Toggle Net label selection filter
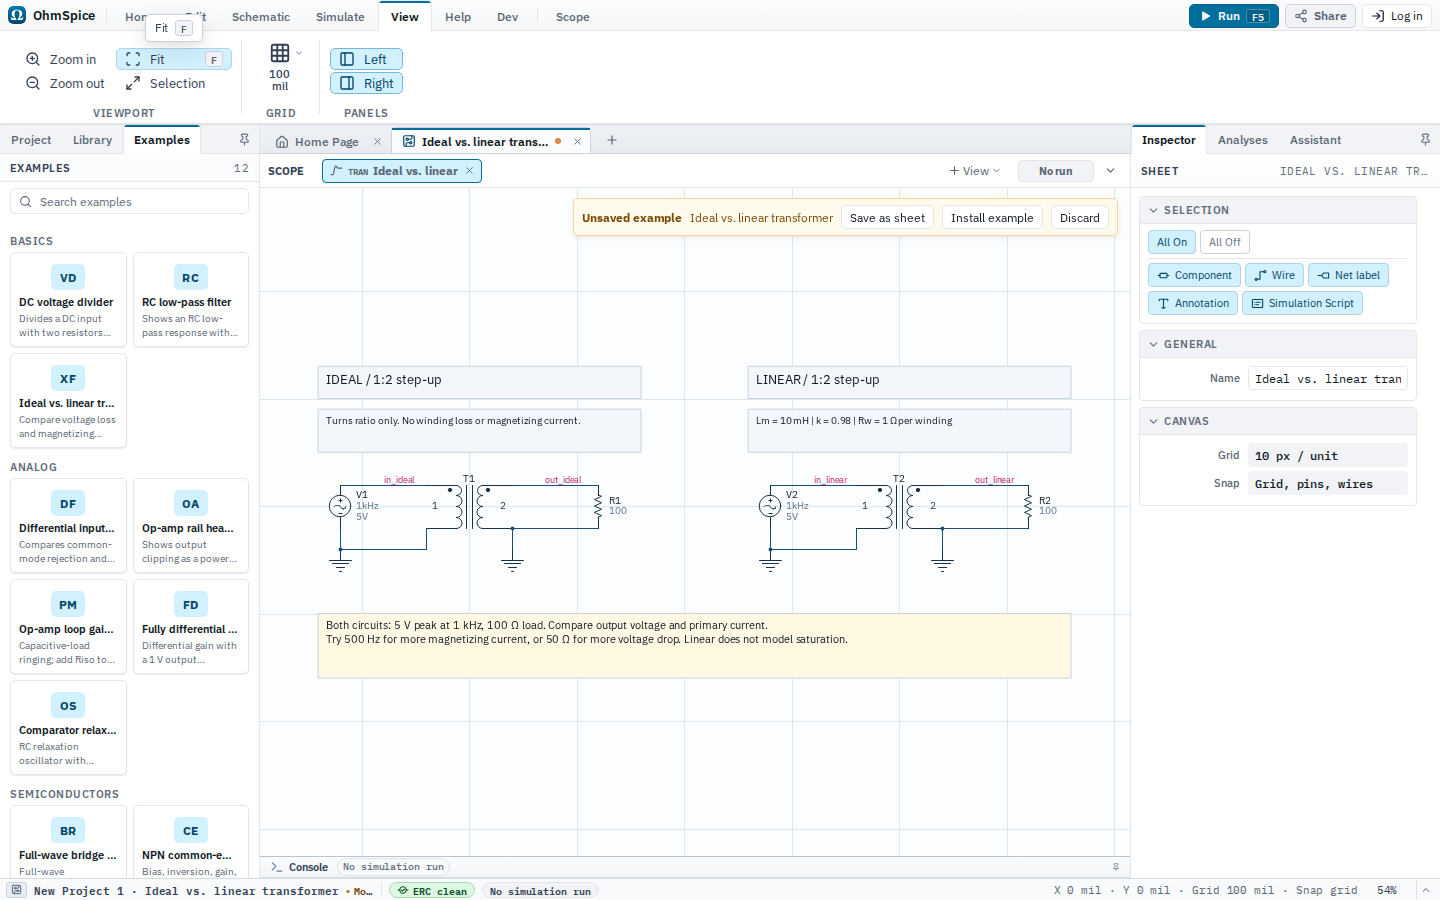 [1348, 275]
